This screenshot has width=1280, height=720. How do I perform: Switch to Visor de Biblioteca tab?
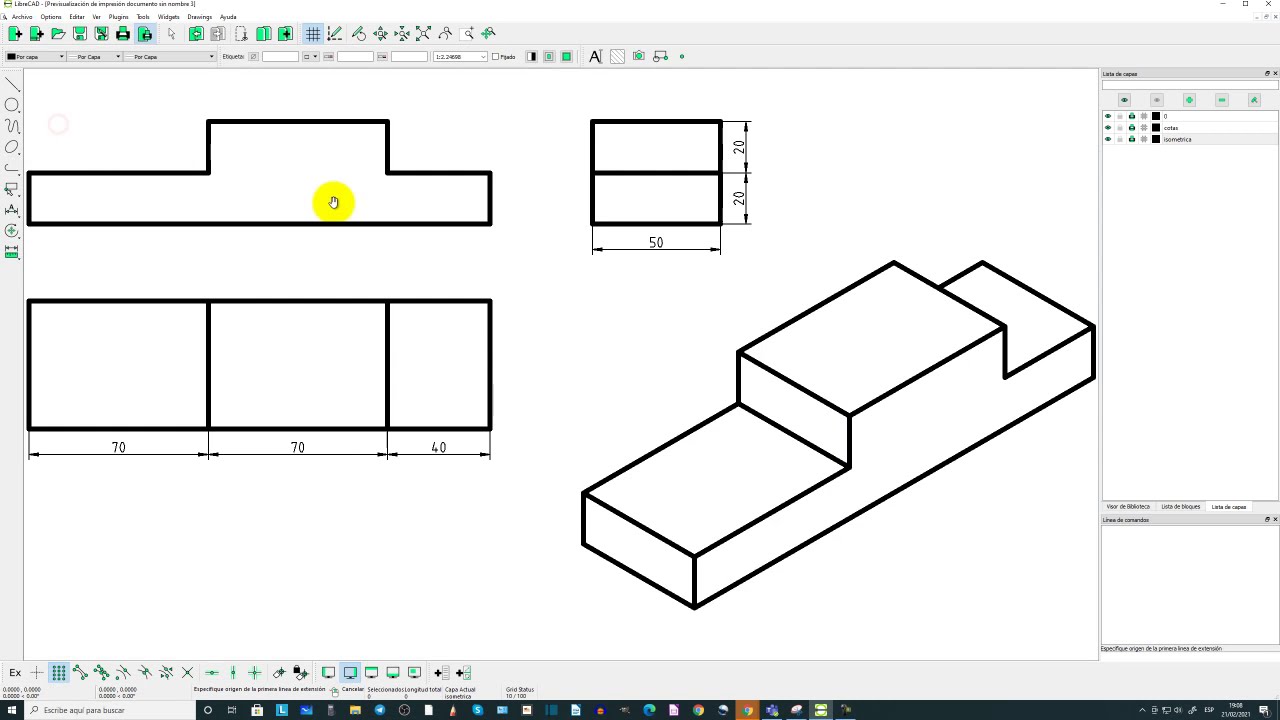click(1128, 507)
